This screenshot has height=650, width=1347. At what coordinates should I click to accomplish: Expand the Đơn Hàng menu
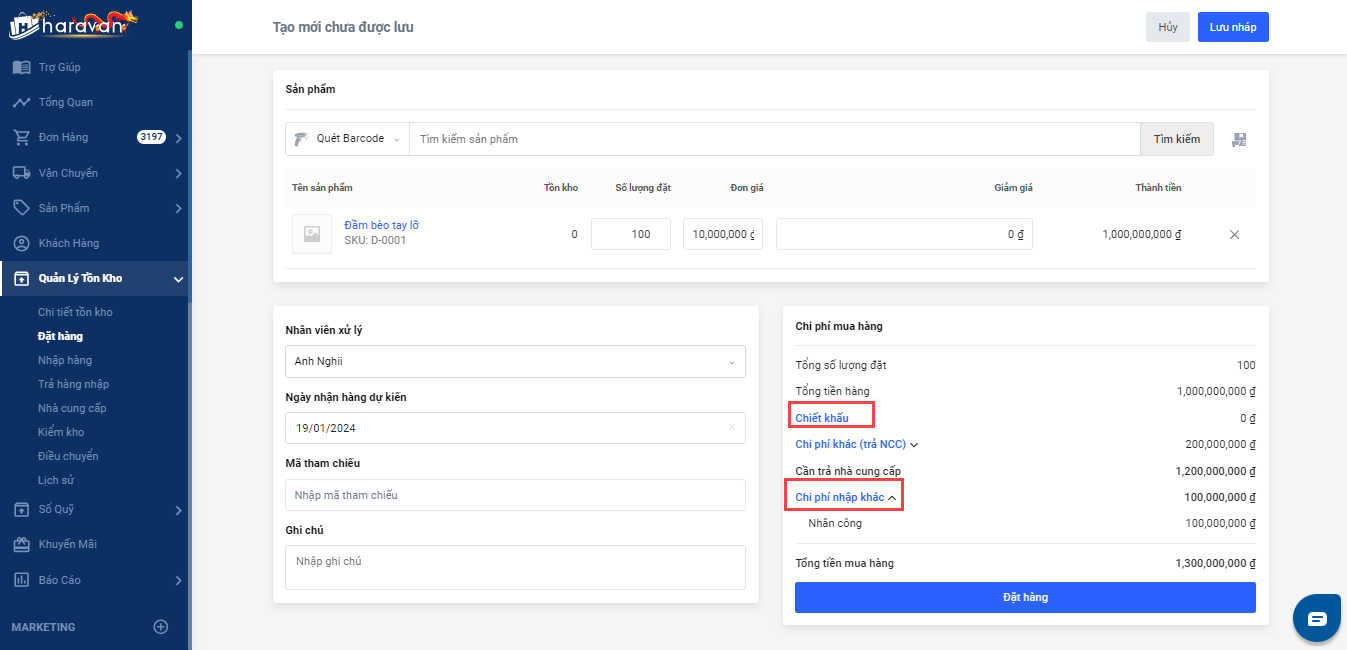pos(178,138)
